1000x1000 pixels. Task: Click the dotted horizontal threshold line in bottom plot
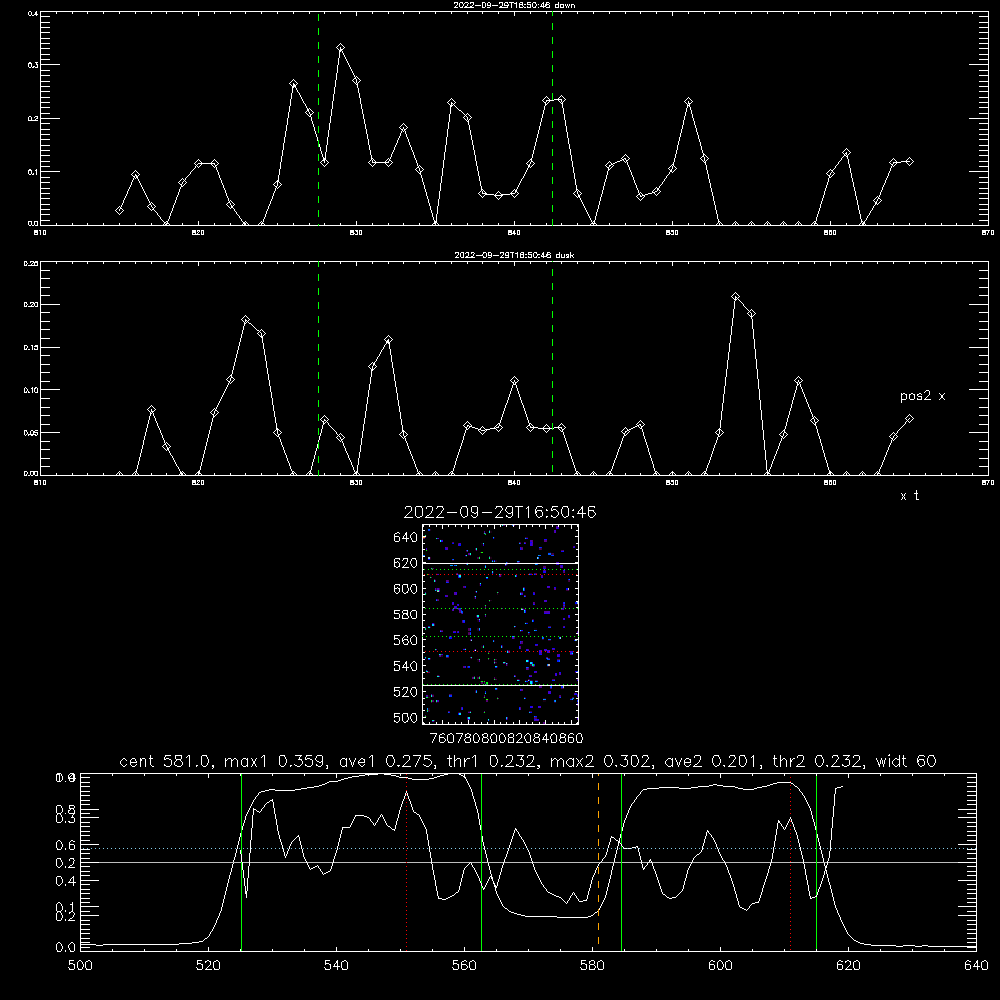coord(528,848)
